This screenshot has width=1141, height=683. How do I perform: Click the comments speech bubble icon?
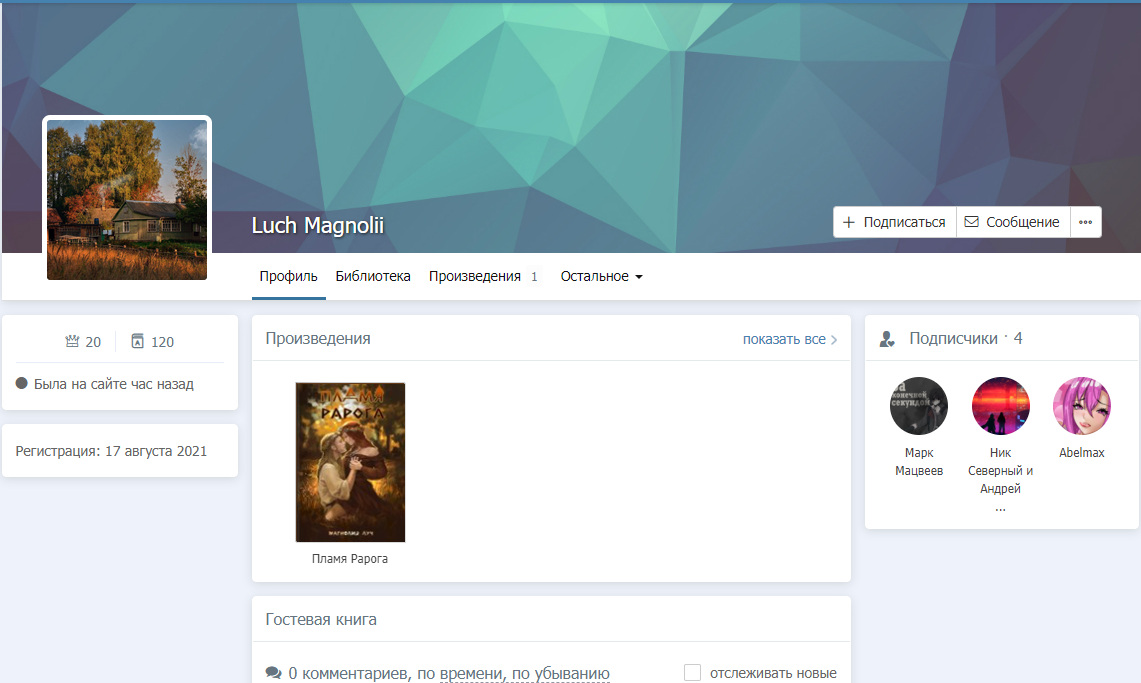pyautogui.click(x=273, y=674)
